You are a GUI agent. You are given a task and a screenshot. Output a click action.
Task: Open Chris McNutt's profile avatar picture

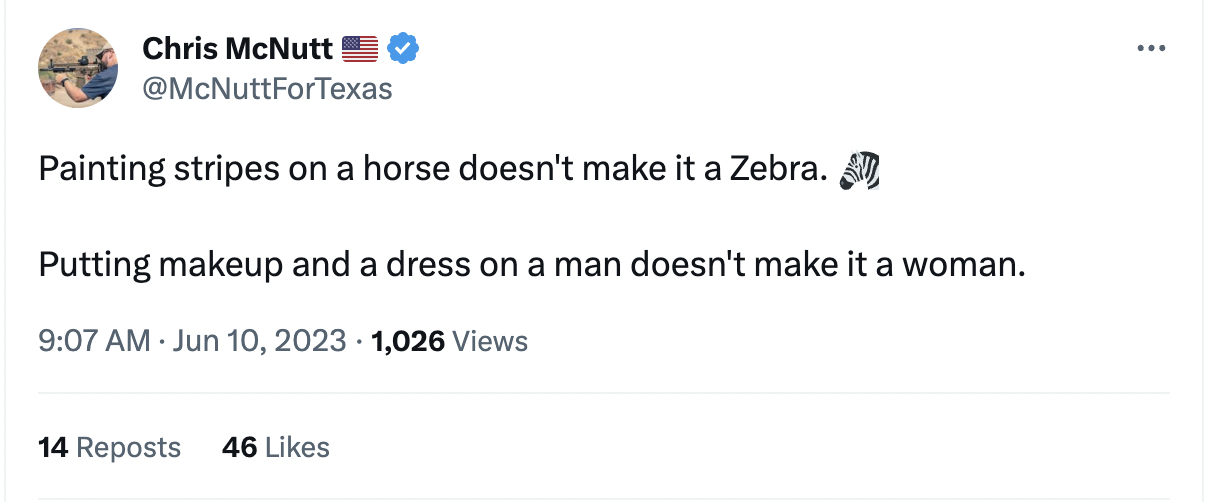click(x=78, y=68)
